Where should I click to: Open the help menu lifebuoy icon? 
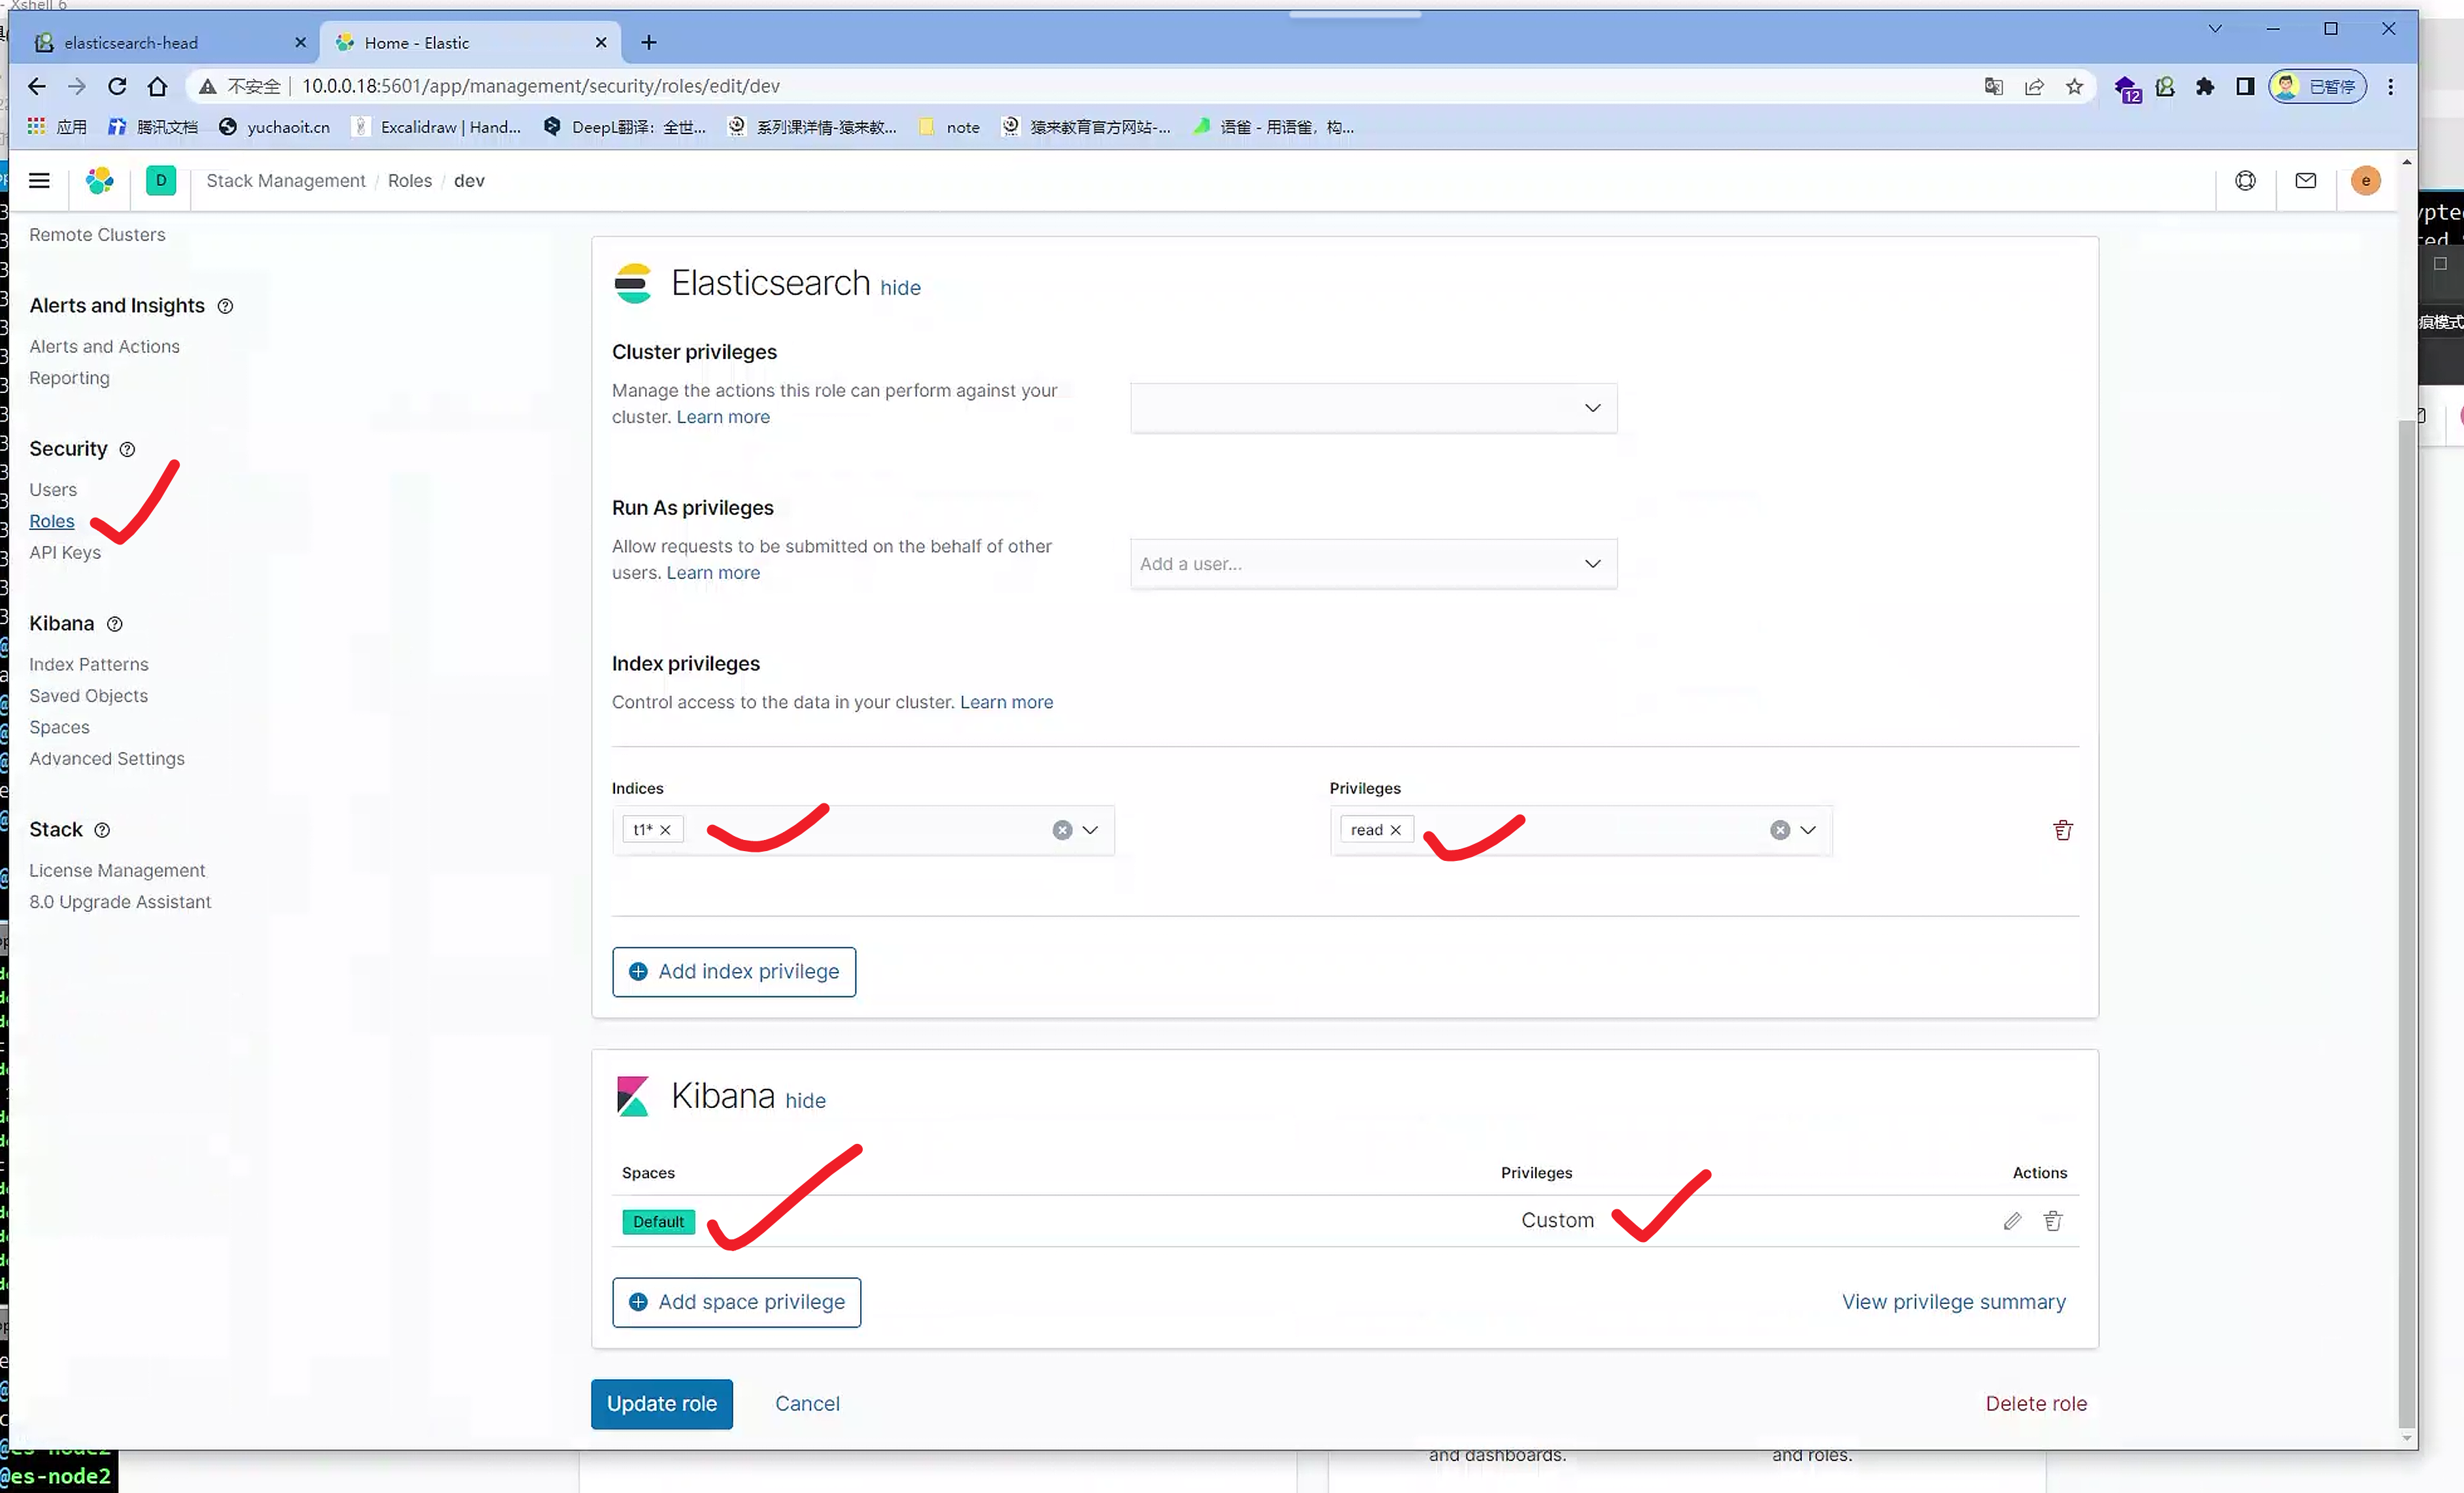click(2245, 181)
